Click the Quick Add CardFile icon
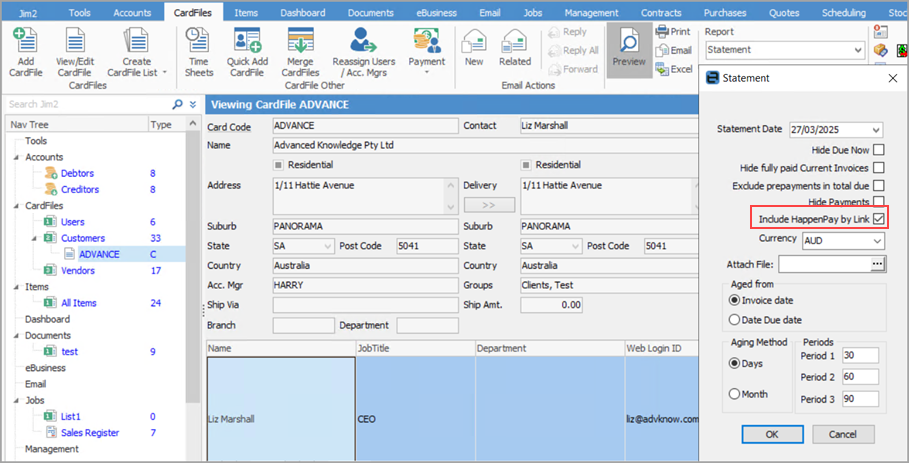Viewport: 909px width, 463px height. click(247, 41)
